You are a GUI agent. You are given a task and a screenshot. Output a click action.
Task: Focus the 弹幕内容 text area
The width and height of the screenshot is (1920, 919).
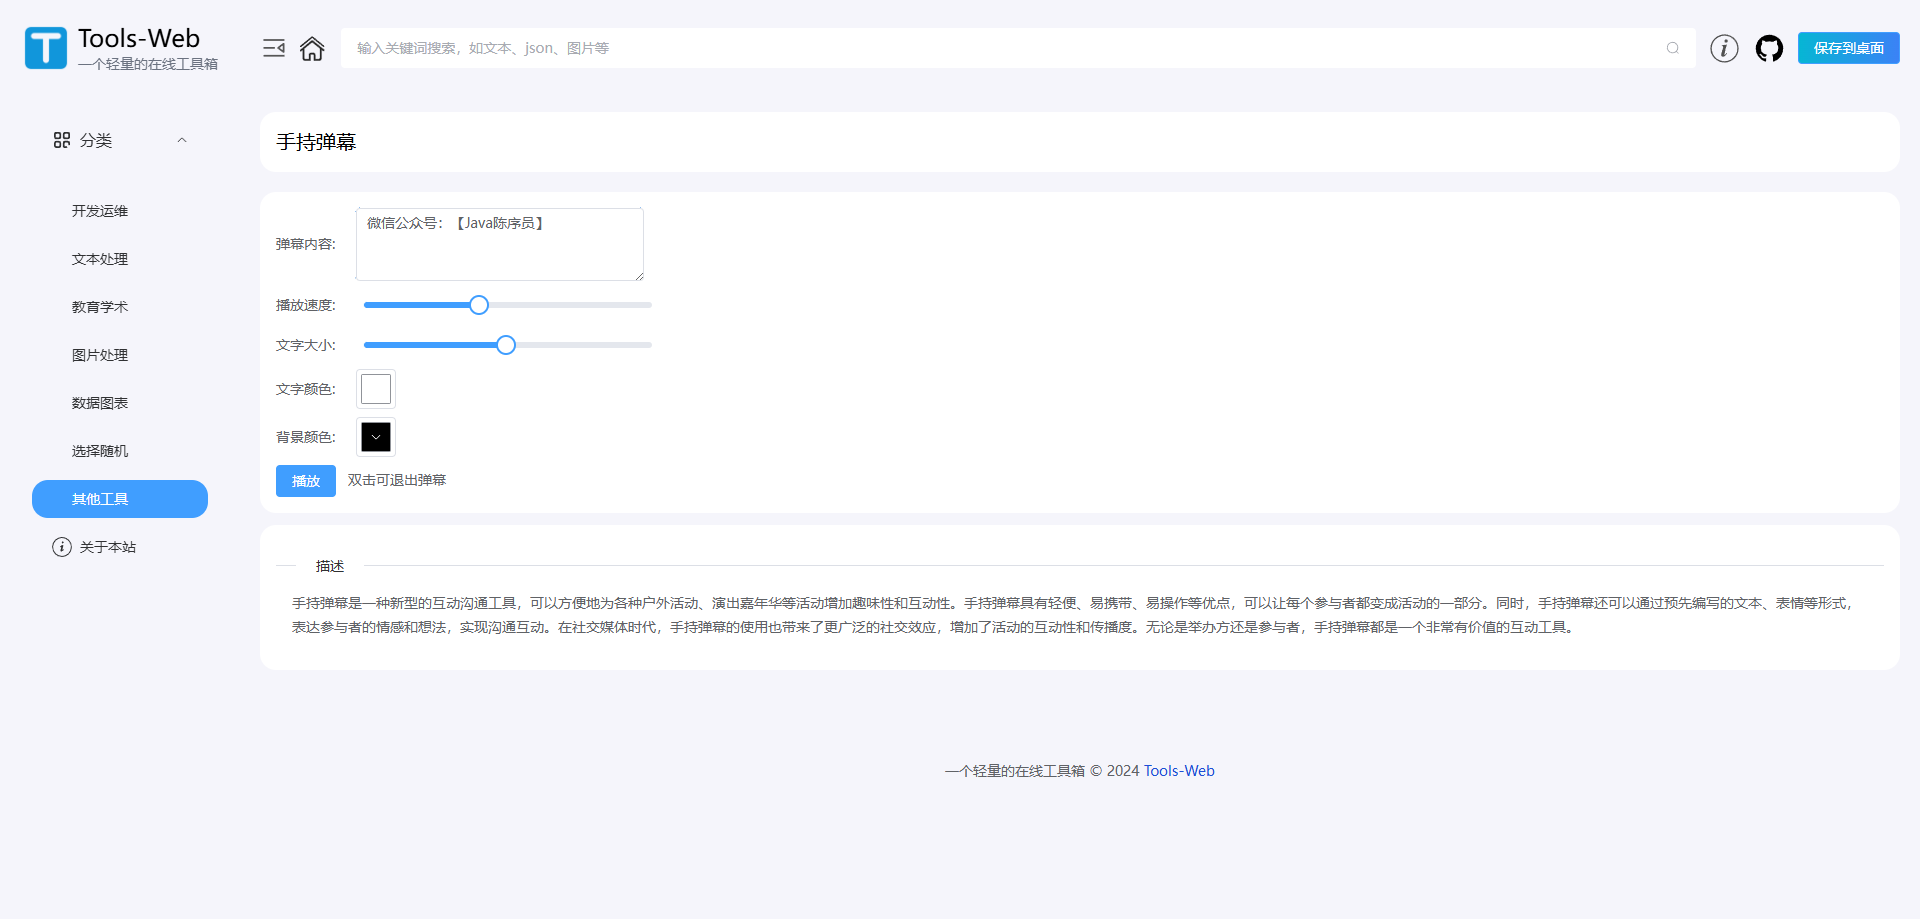500,244
